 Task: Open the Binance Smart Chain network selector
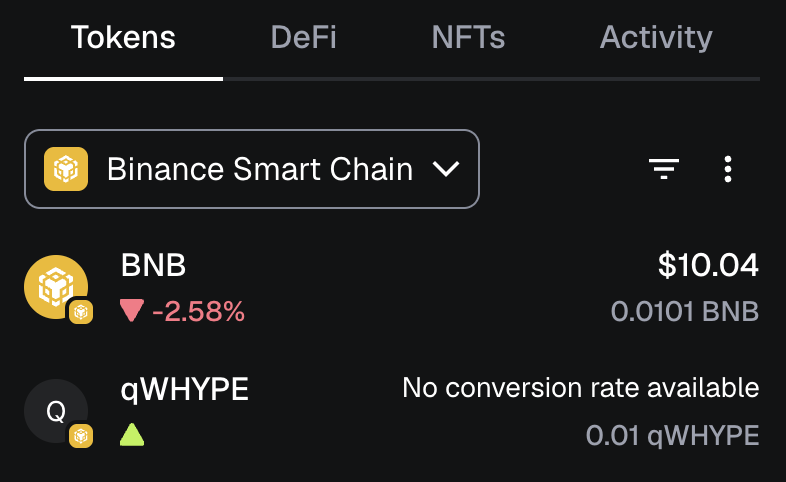[x=251, y=169]
